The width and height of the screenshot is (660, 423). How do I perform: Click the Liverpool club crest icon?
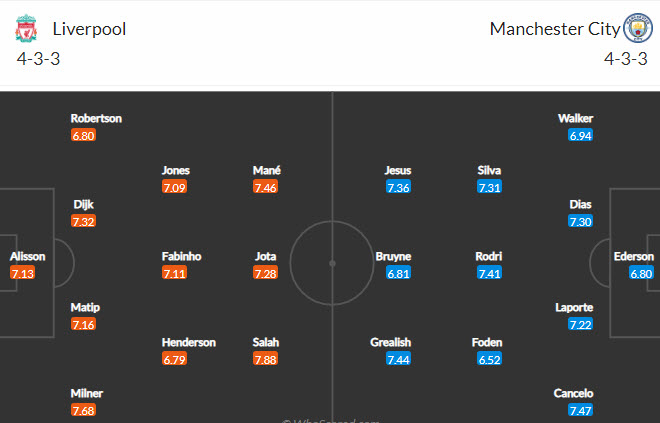click(x=26, y=29)
